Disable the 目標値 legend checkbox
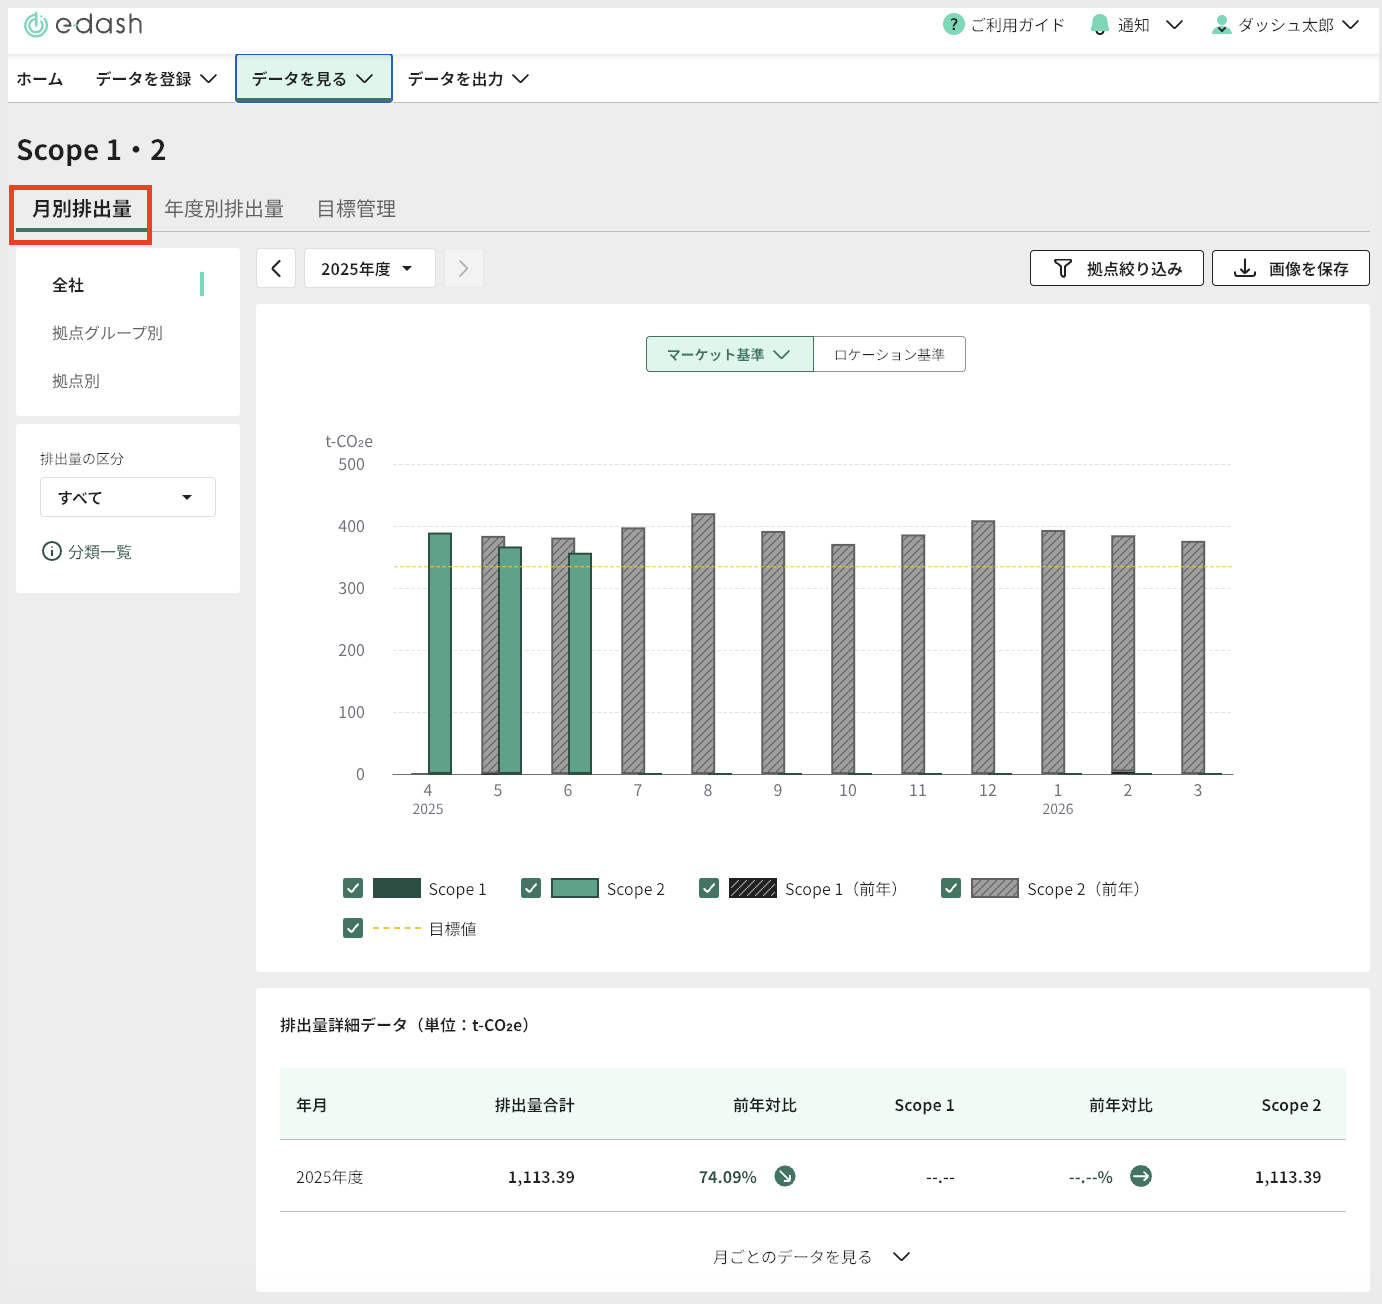Image resolution: width=1382 pixels, height=1304 pixels. [353, 928]
